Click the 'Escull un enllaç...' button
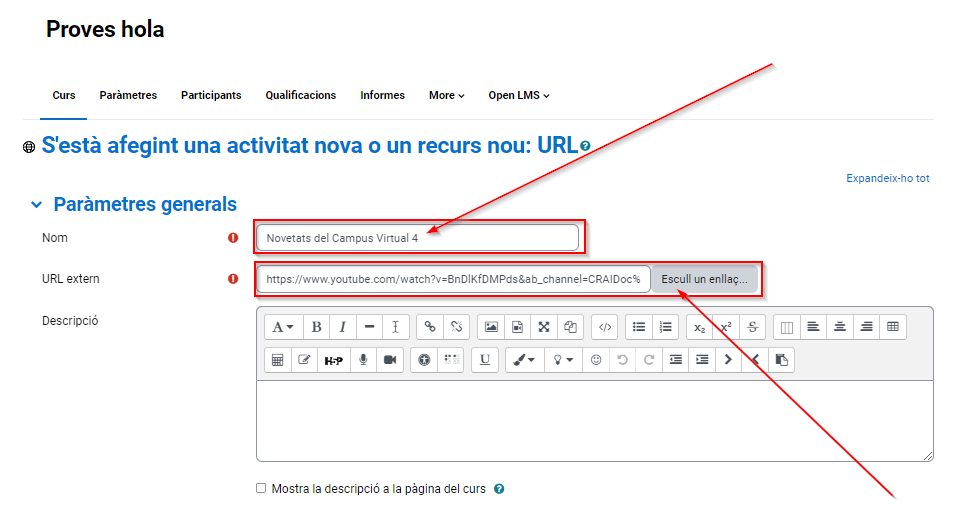 click(704, 280)
